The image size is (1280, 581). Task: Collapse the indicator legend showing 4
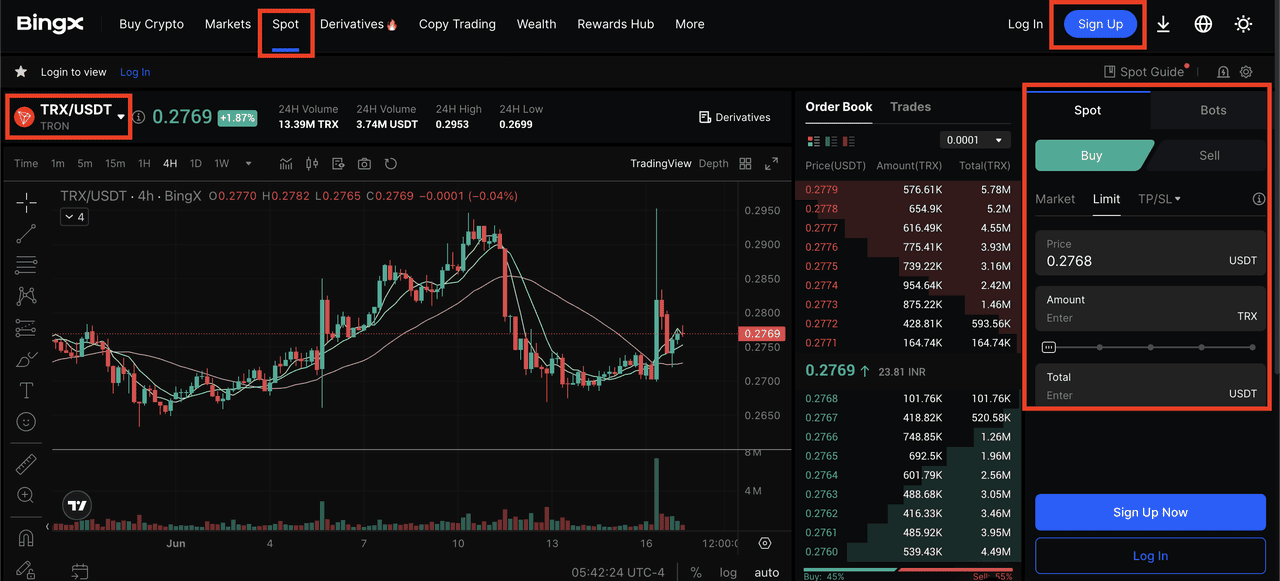74,217
